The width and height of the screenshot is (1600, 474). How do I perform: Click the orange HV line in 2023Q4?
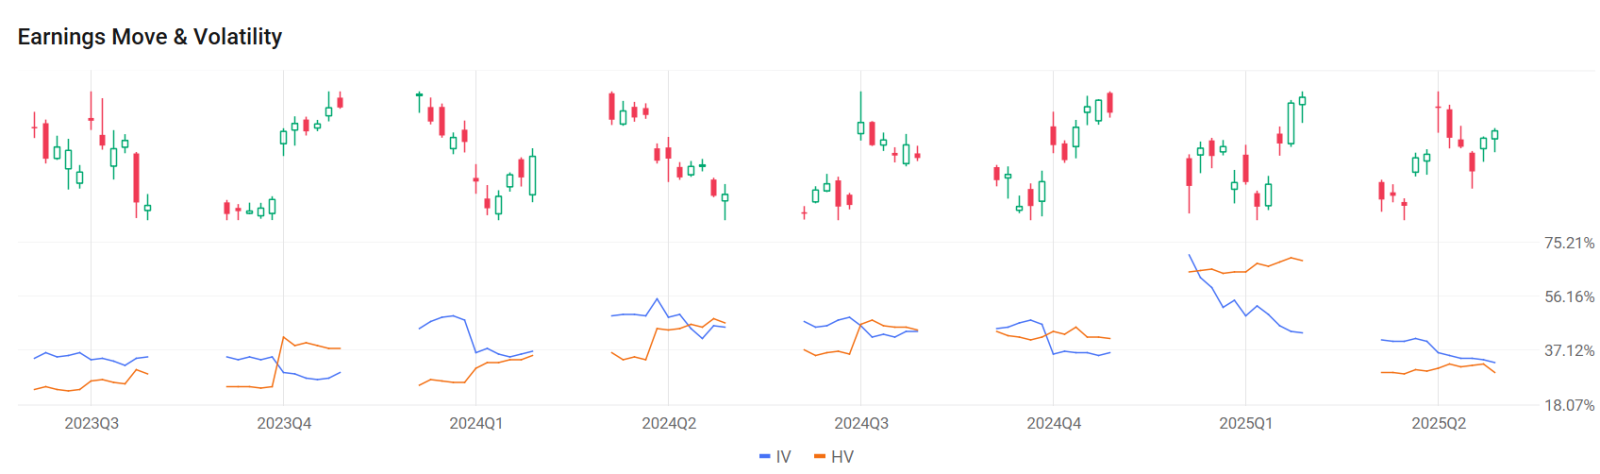(307, 343)
